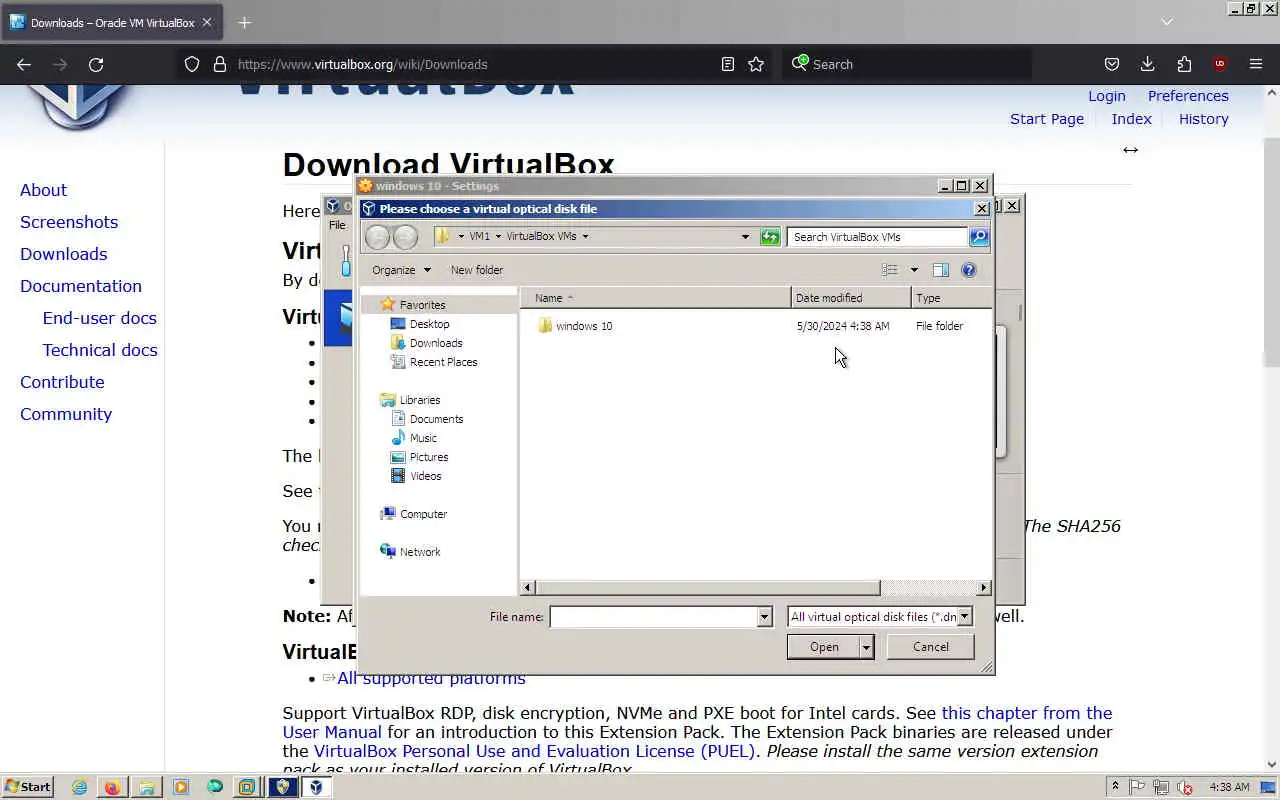Sort by Date modified column
The image size is (1280, 800).
[x=851, y=298]
